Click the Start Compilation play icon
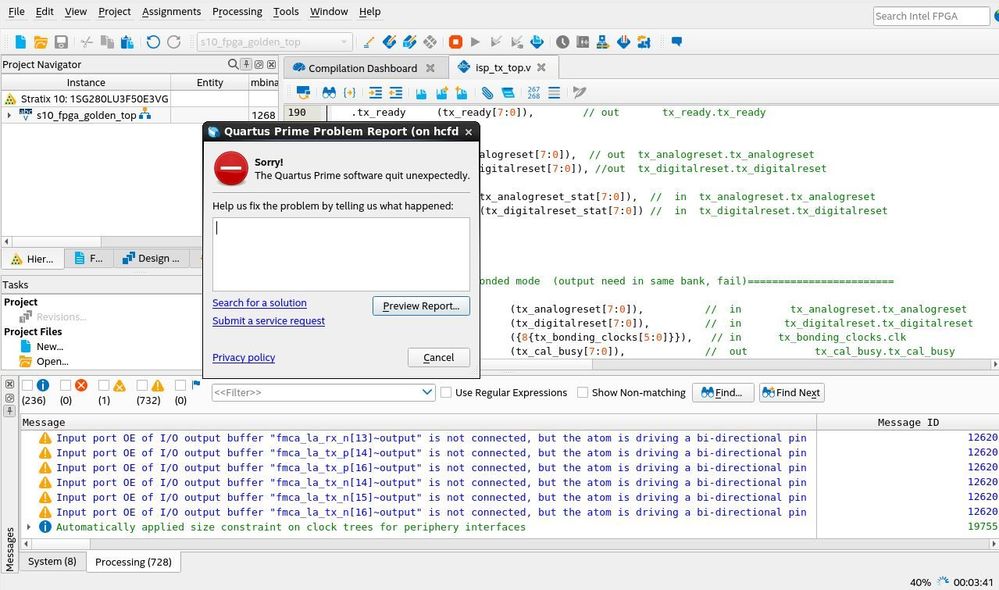The height and width of the screenshot is (590, 999). (475, 42)
